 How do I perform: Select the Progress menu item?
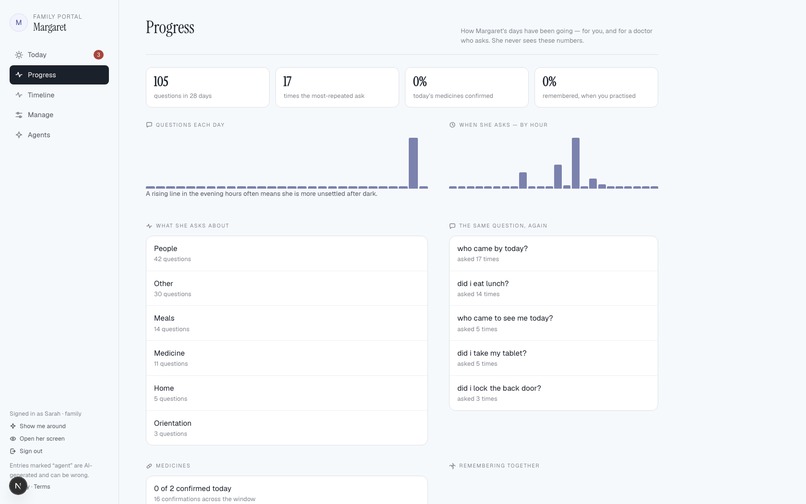tap(59, 75)
